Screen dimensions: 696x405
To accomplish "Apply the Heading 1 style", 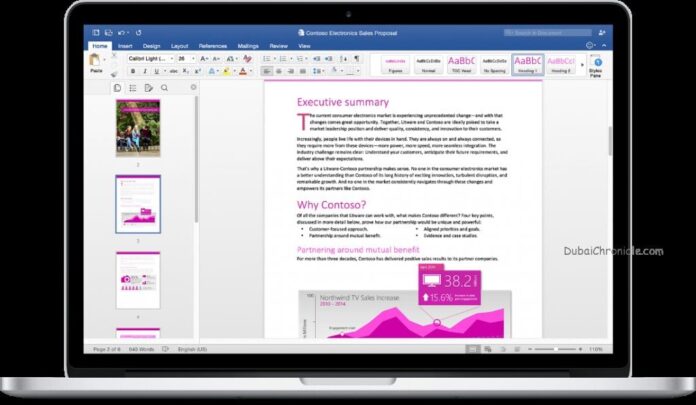I will [528, 65].
